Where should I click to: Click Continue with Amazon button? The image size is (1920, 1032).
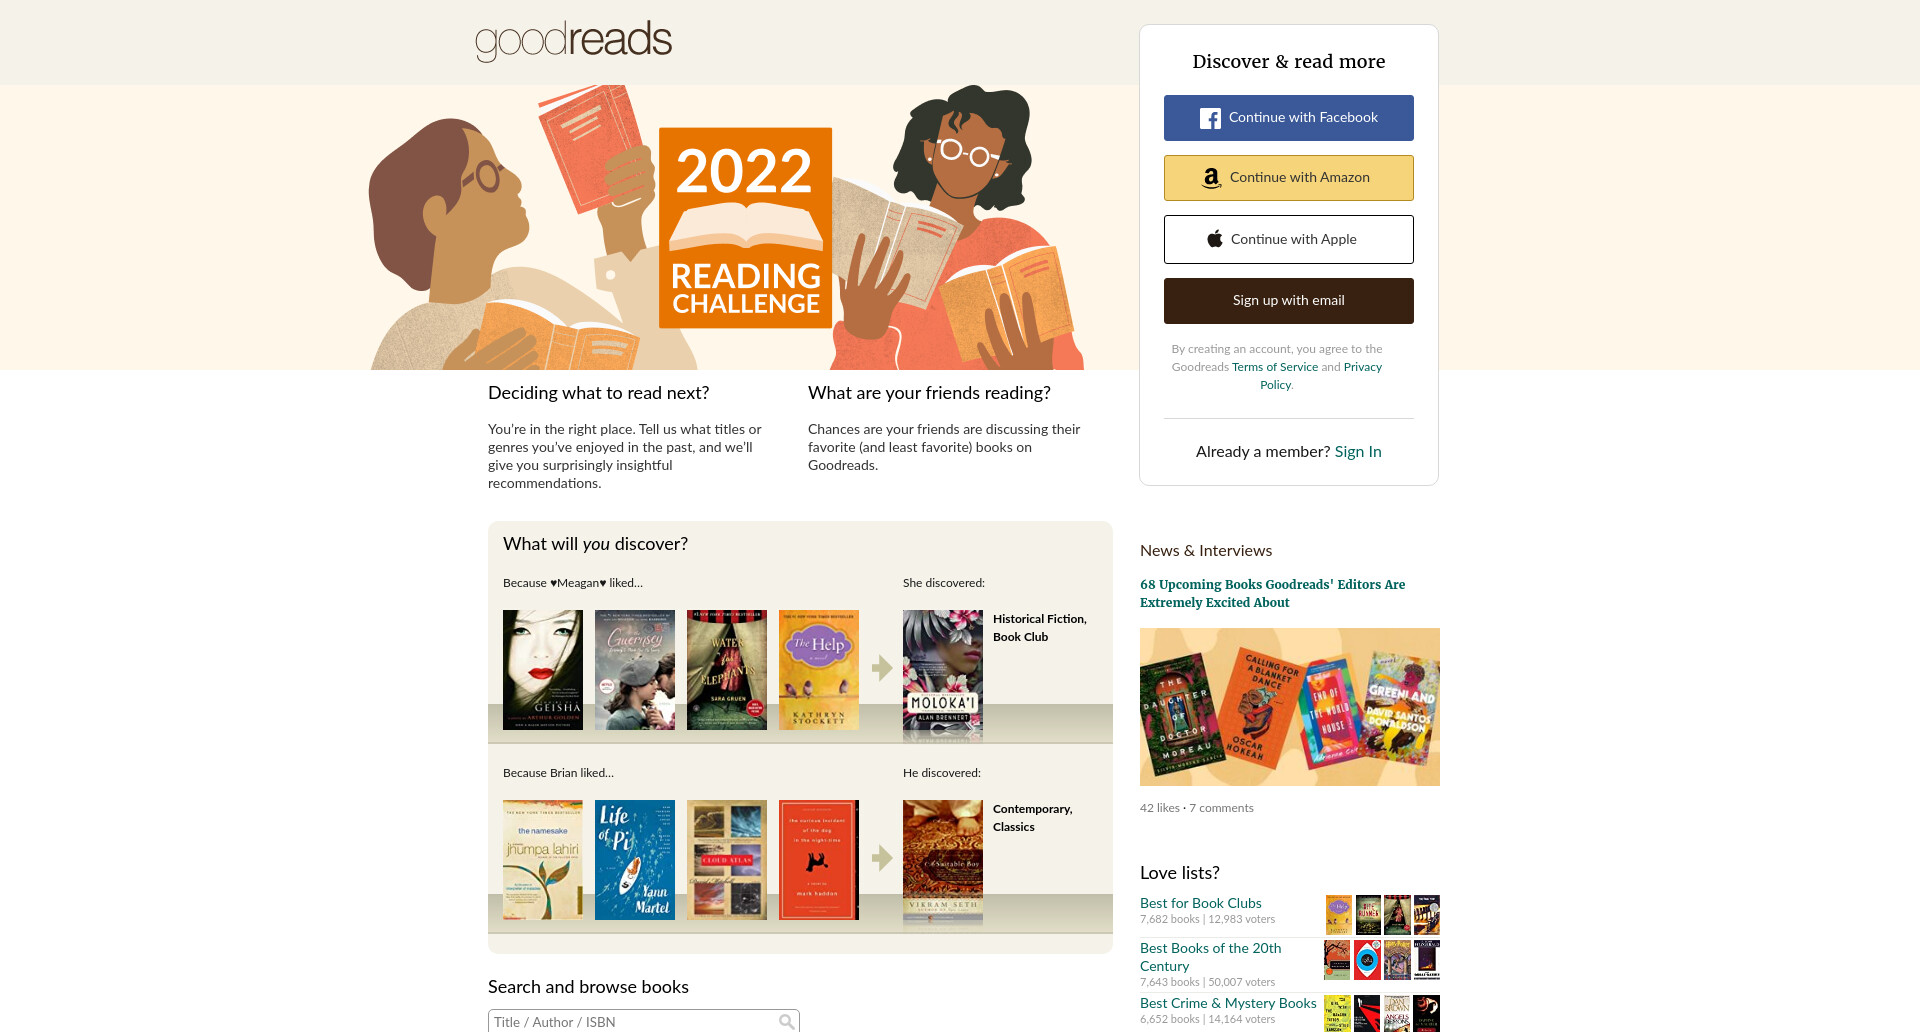(1288, 178)
